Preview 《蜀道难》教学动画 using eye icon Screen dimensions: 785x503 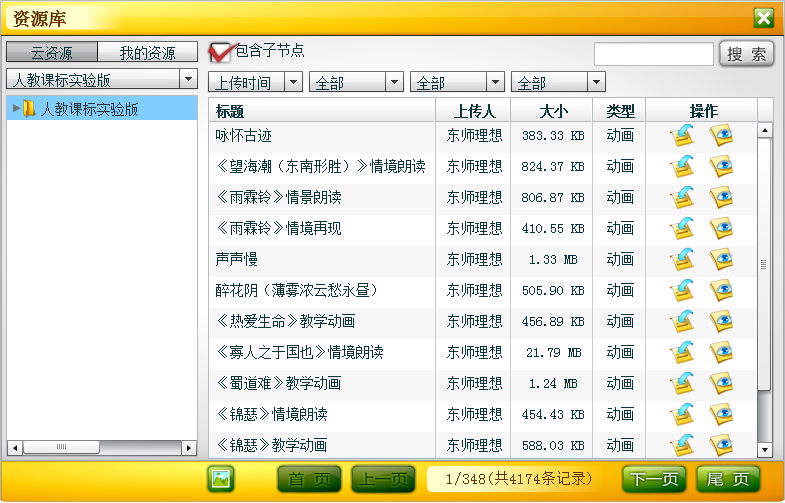[x=721, y=383]
